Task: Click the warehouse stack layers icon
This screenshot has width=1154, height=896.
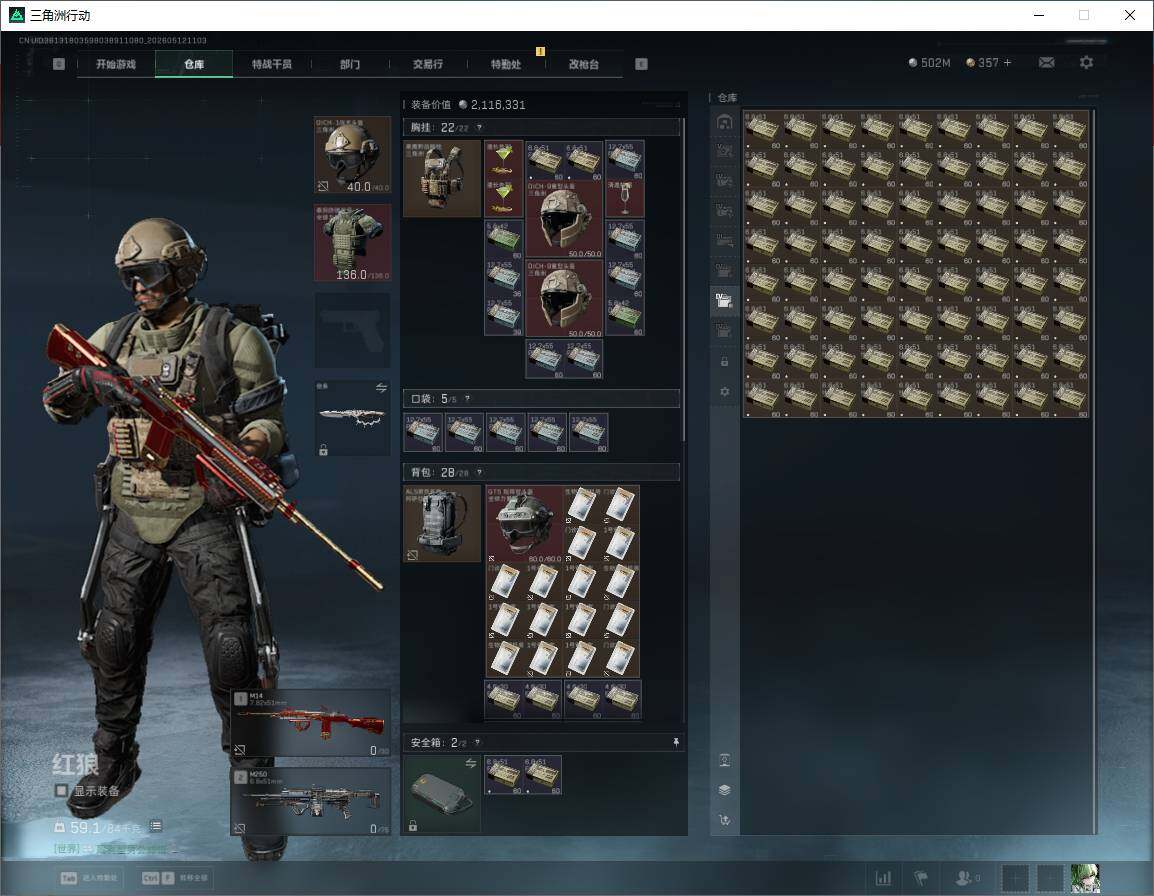Action: 724,790
